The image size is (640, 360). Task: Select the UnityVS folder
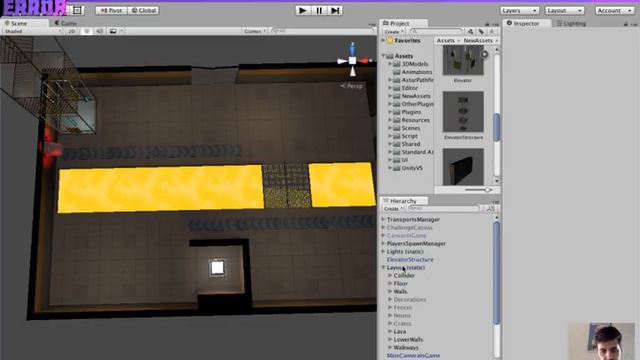coord(412,168)
